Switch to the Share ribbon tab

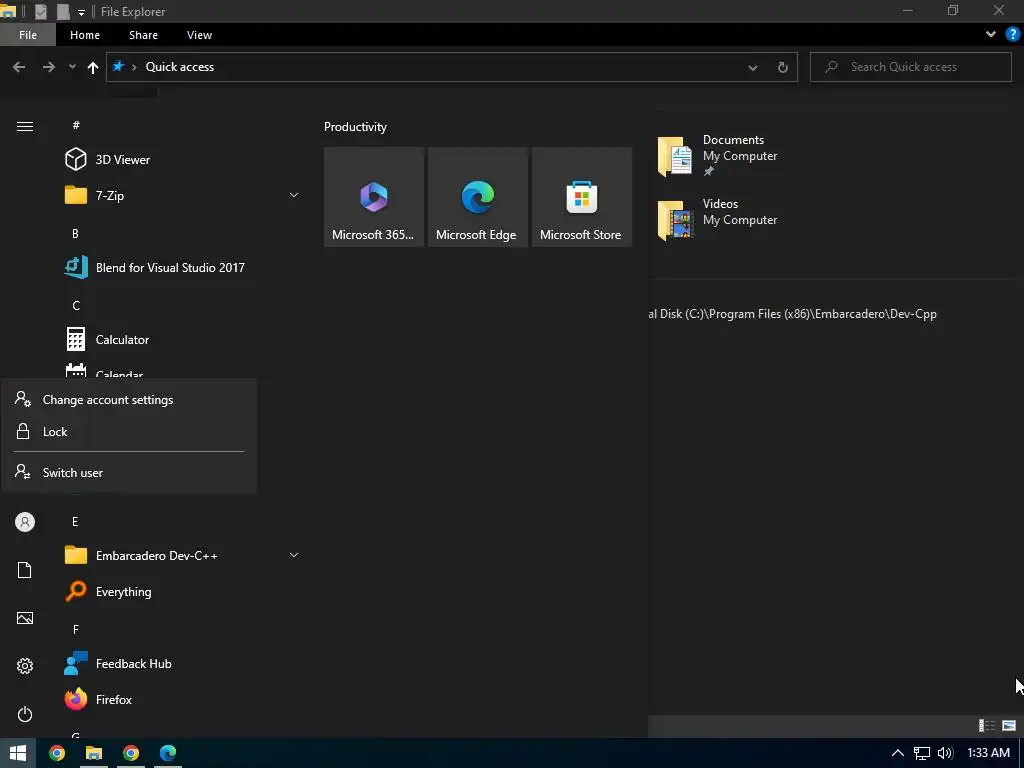point(143,35)
